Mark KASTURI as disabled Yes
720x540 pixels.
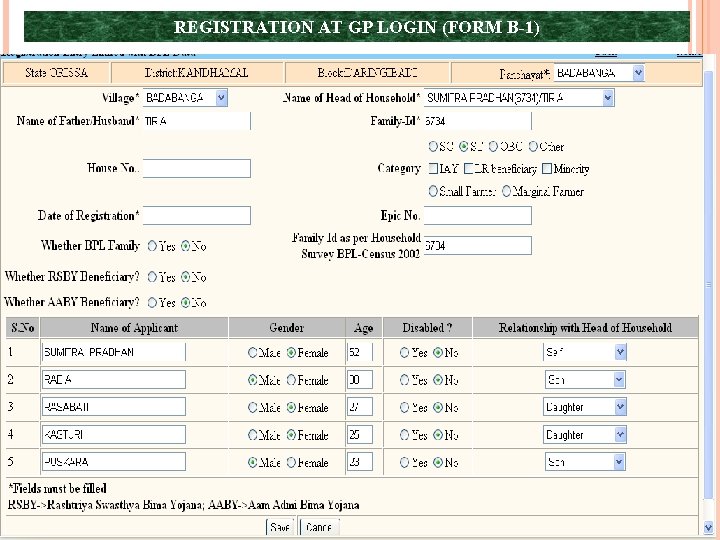(405, 435)
